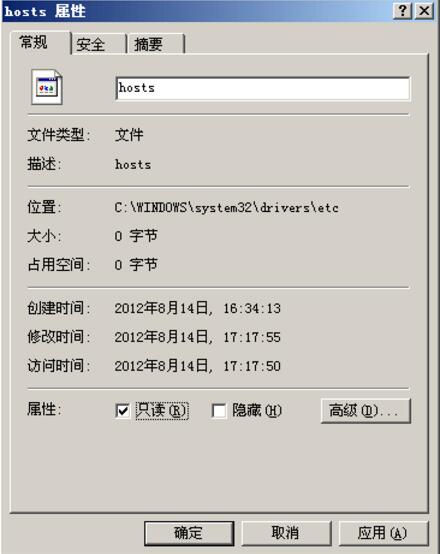Click the 修改时间 value 17:17:55

(252, 337)
